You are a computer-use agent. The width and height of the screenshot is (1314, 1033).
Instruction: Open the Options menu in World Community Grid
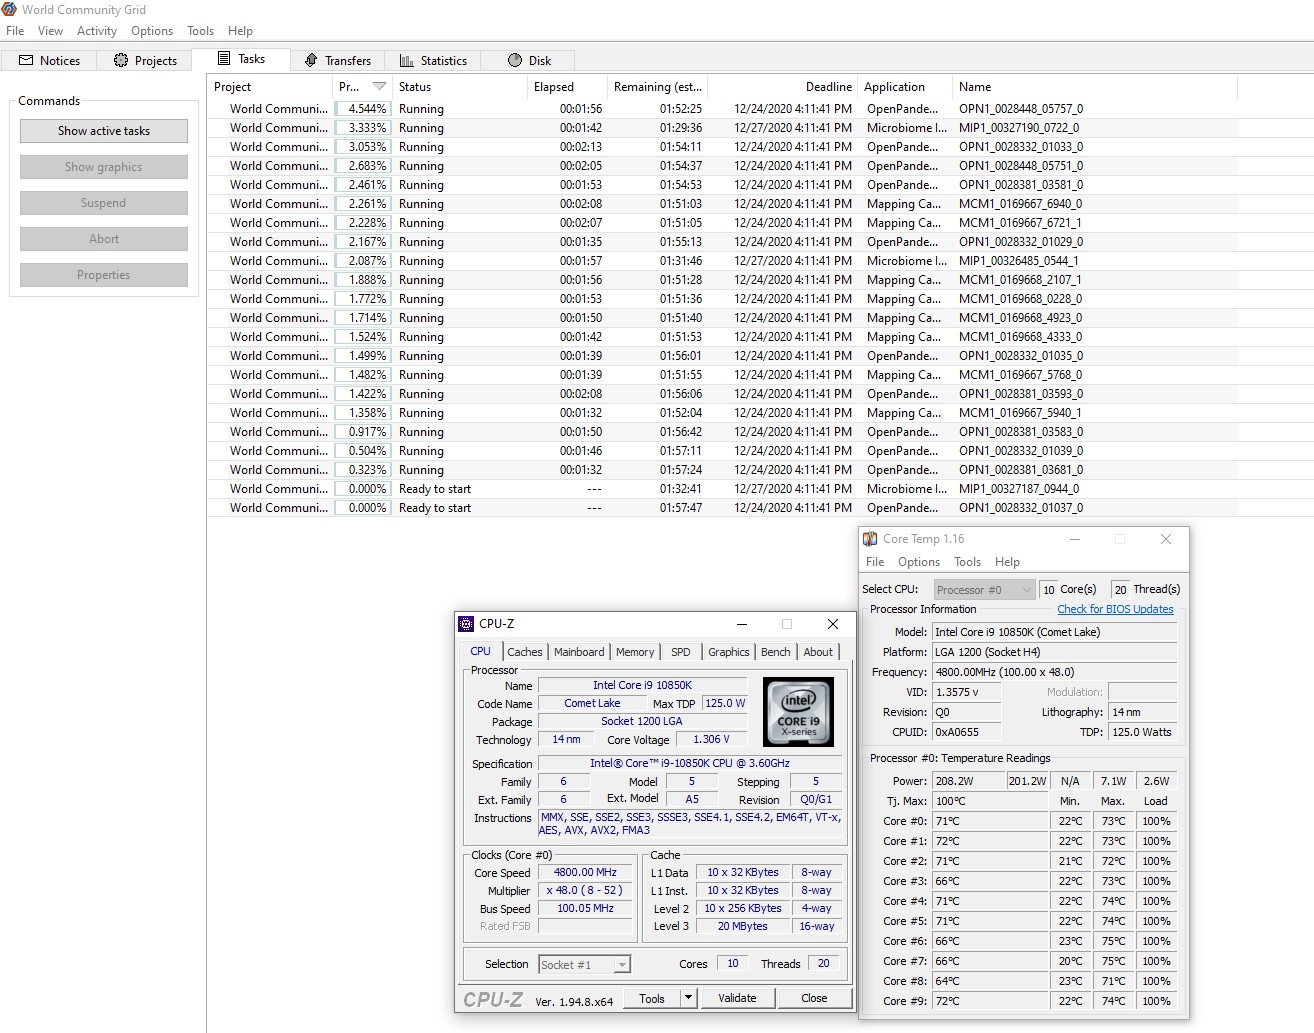tap(152, 31)
